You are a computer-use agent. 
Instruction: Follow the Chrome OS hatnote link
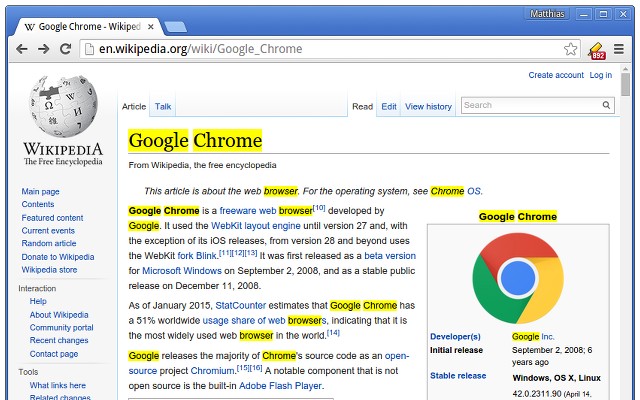tap(456, 191)
